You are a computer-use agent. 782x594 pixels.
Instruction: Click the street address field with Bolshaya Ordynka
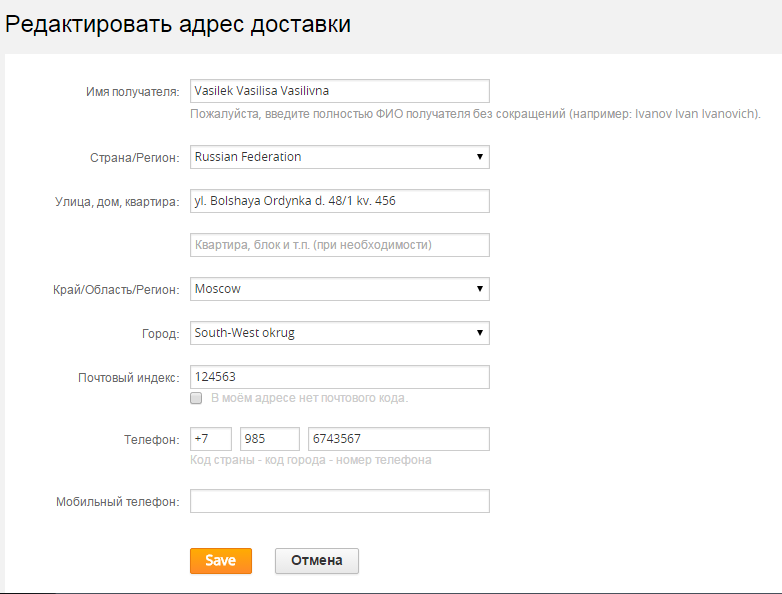pos(340,201)
